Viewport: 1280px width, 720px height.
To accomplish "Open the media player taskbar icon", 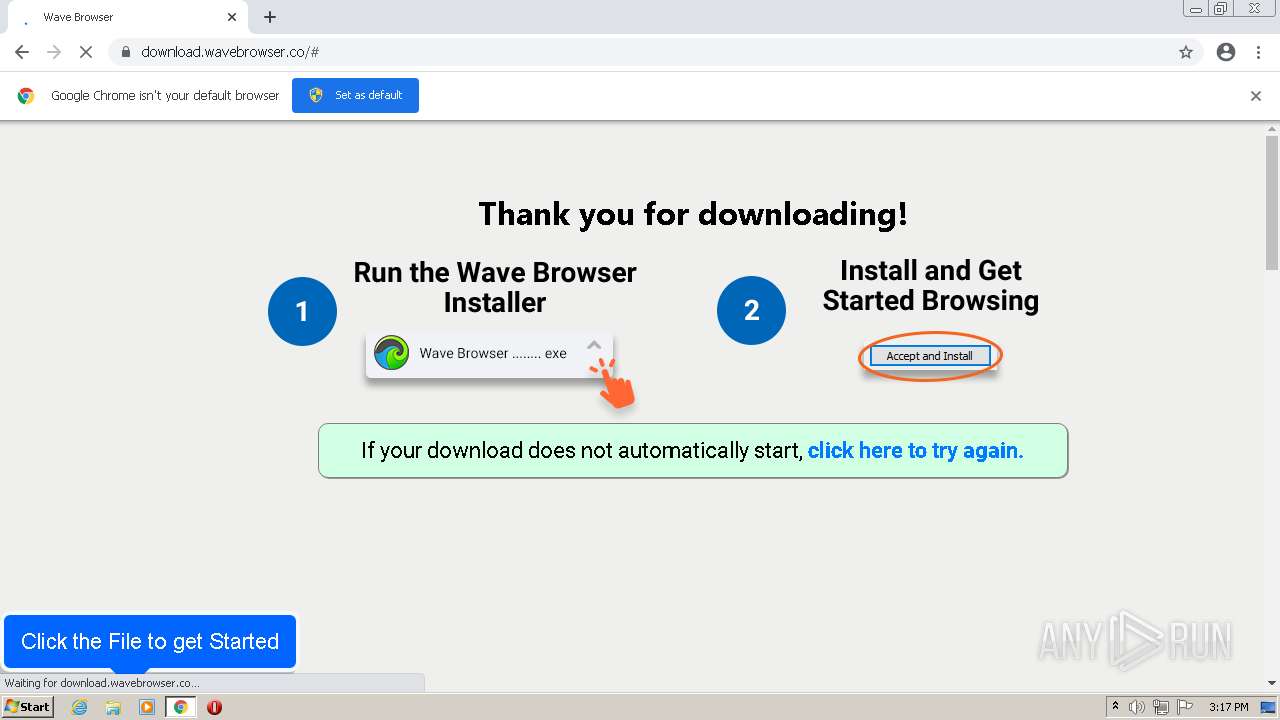I will [147, 707].
